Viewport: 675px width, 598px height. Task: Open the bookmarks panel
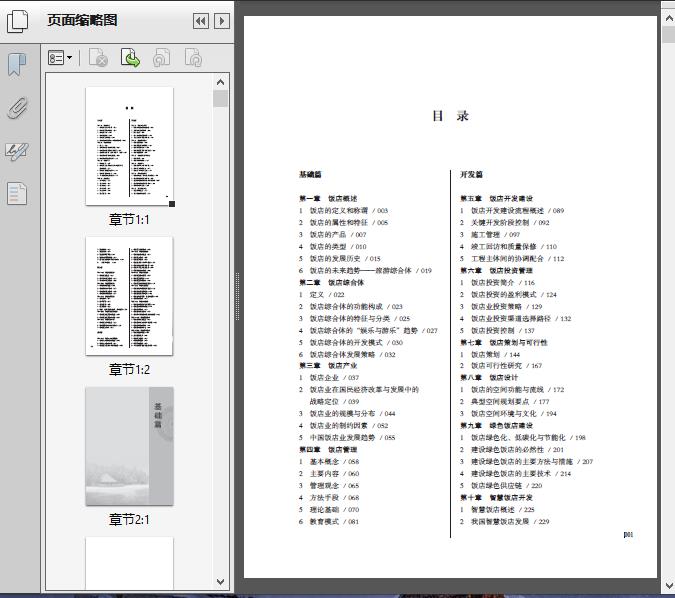[x=17, y=66]
